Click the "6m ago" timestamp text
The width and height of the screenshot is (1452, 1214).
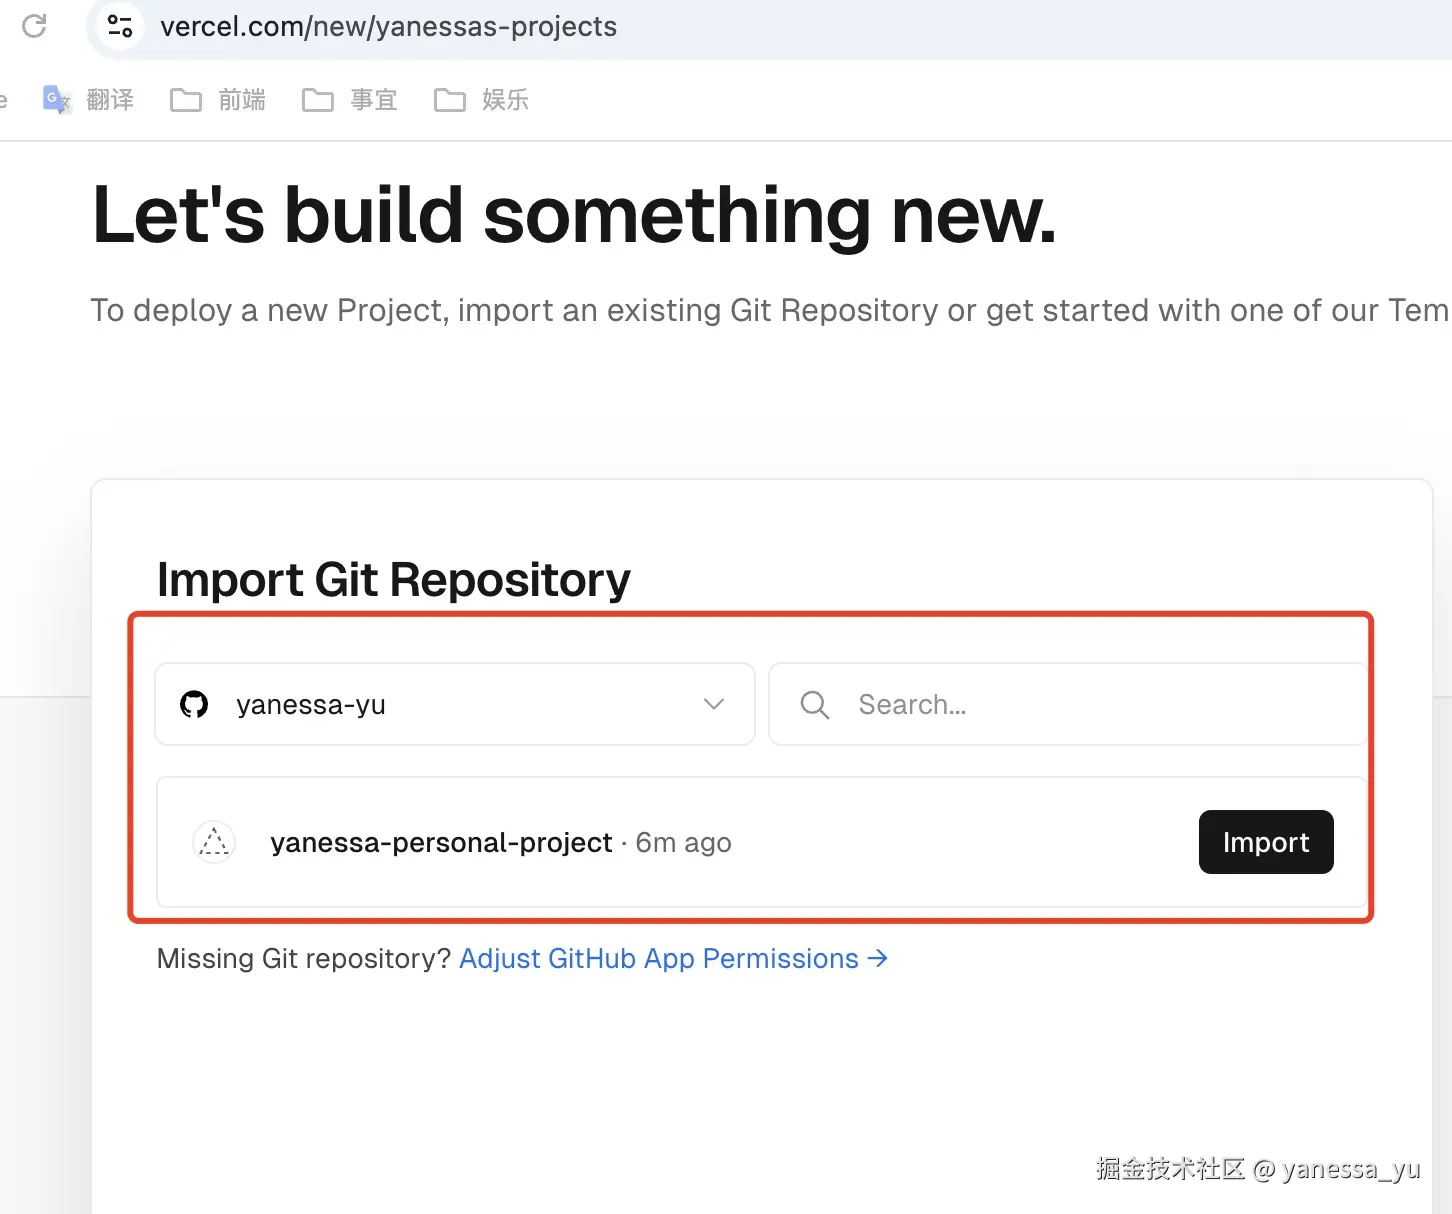tap(684, 843)
